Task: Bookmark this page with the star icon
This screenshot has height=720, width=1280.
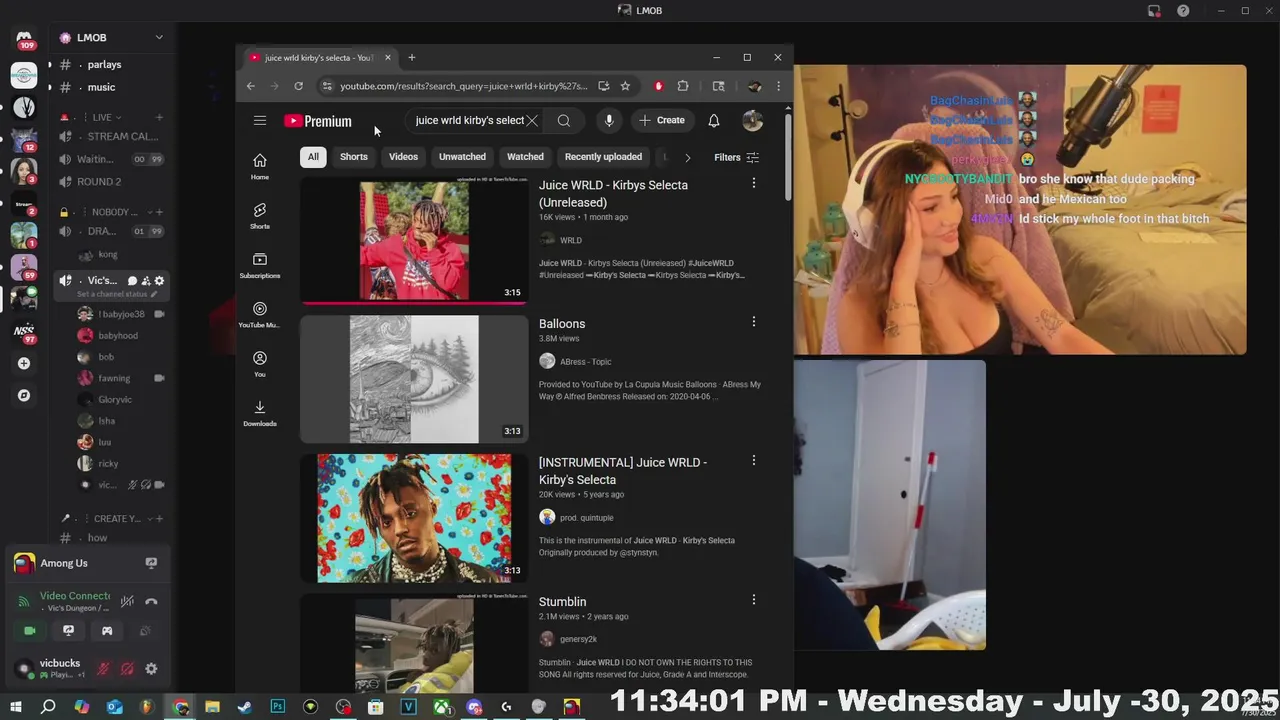Action: point(625,86)
